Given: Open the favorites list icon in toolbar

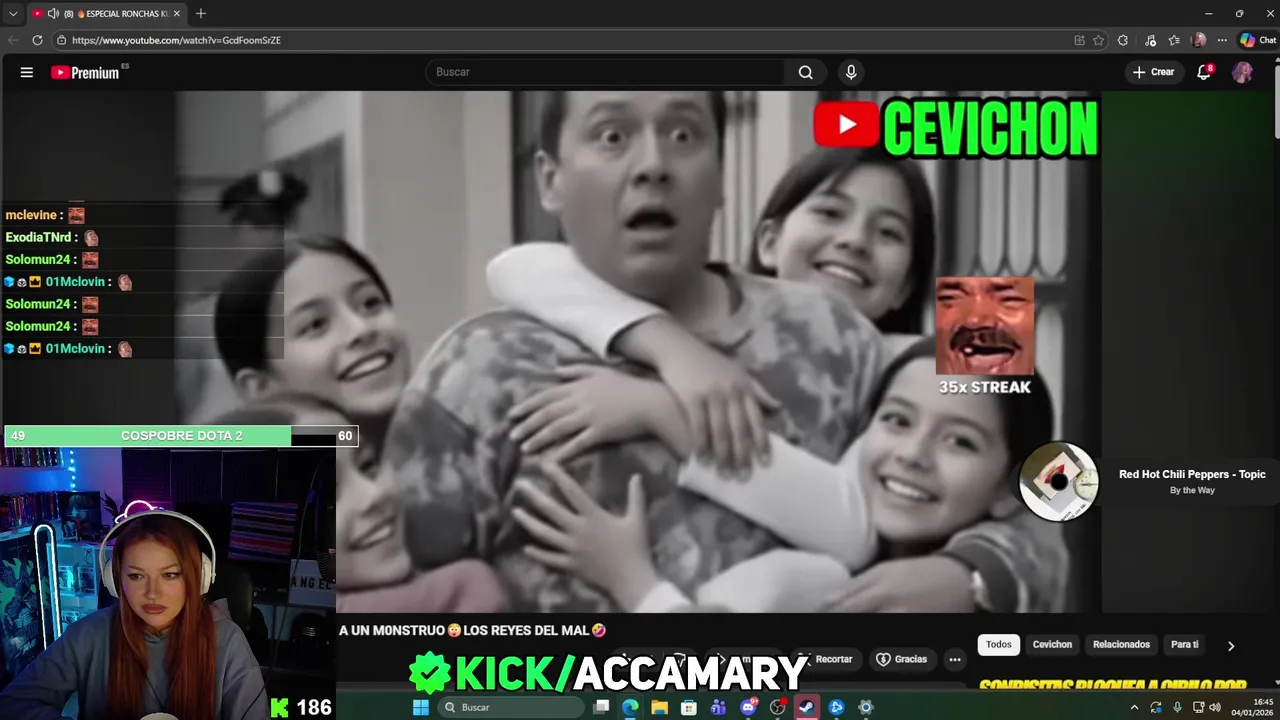Looking at the screenshot, I should point(1174,40).
